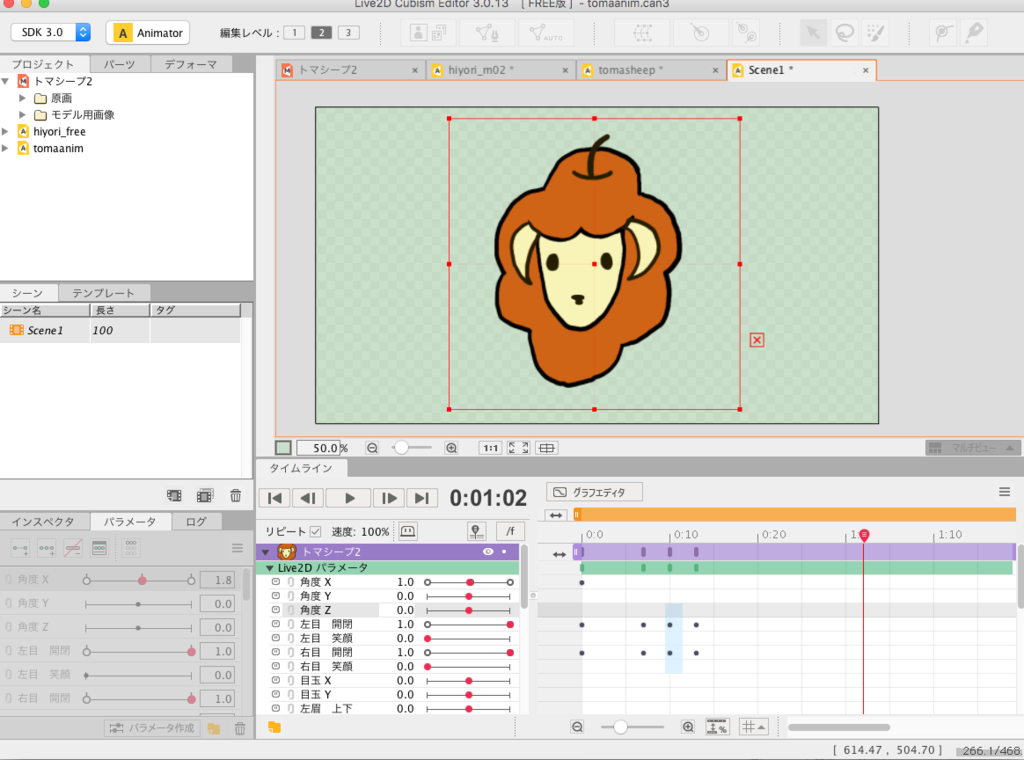Go to the first frame
Image resolution: width=1024 pixels, height=760 pixels.
[275, 498]
